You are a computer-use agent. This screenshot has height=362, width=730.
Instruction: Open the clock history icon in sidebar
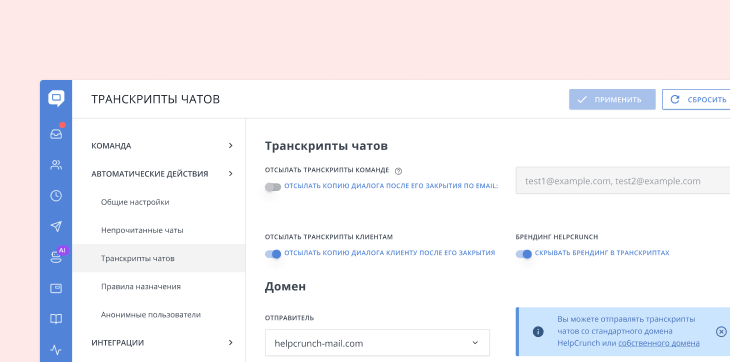(x=56, y=195)
